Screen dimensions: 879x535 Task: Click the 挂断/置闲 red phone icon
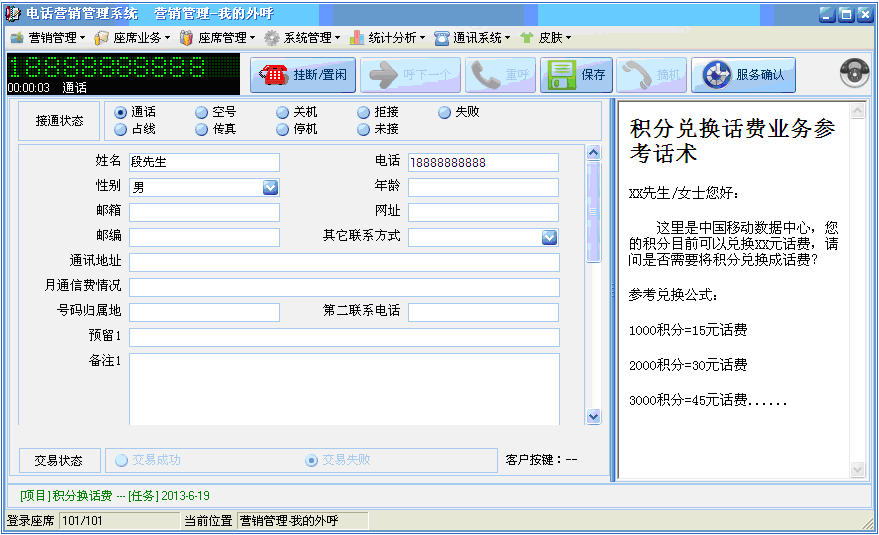coord(273,75)
